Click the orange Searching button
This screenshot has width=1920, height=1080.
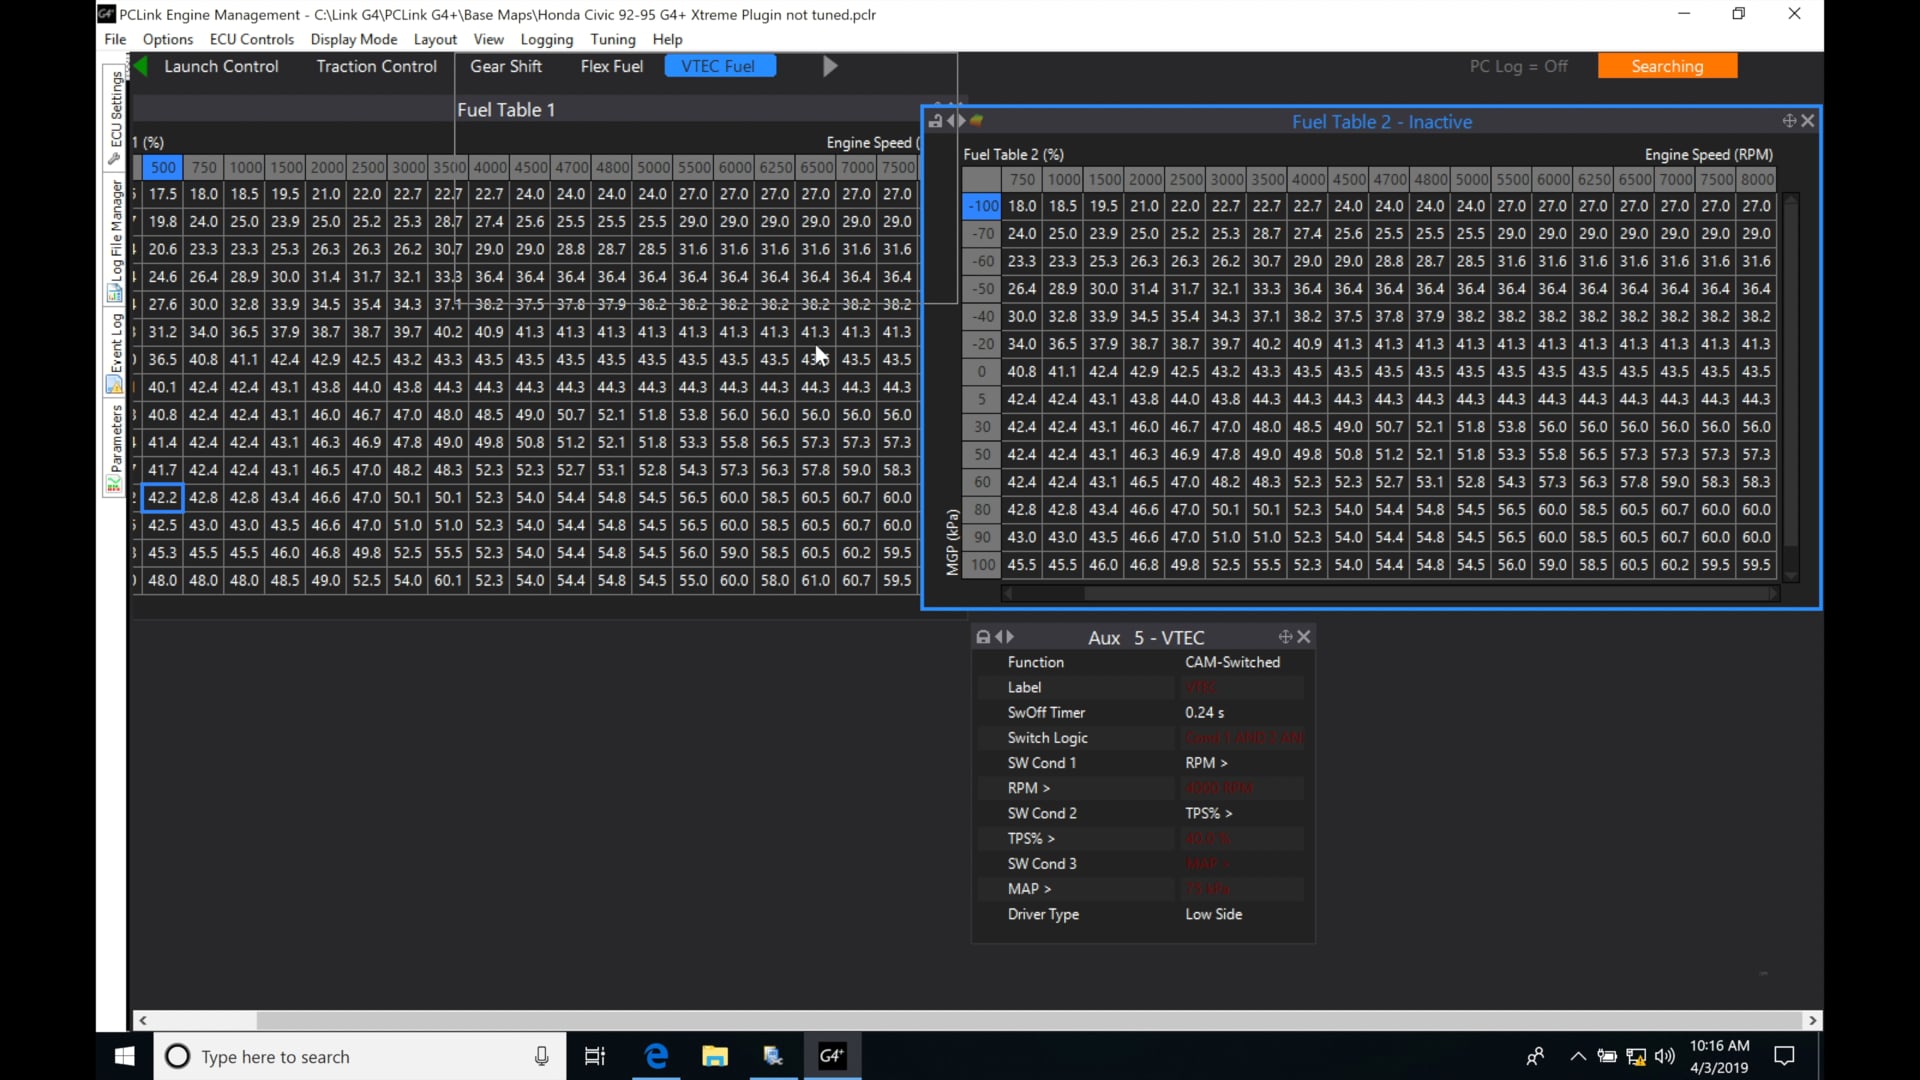click(1667, 66)
